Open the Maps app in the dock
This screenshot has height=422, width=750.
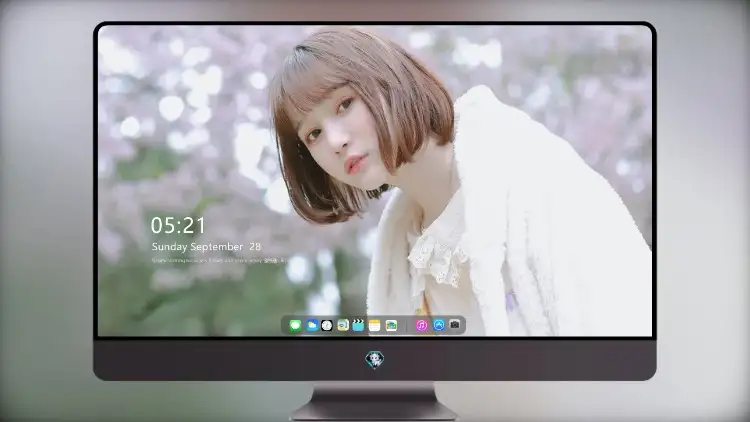342,325
